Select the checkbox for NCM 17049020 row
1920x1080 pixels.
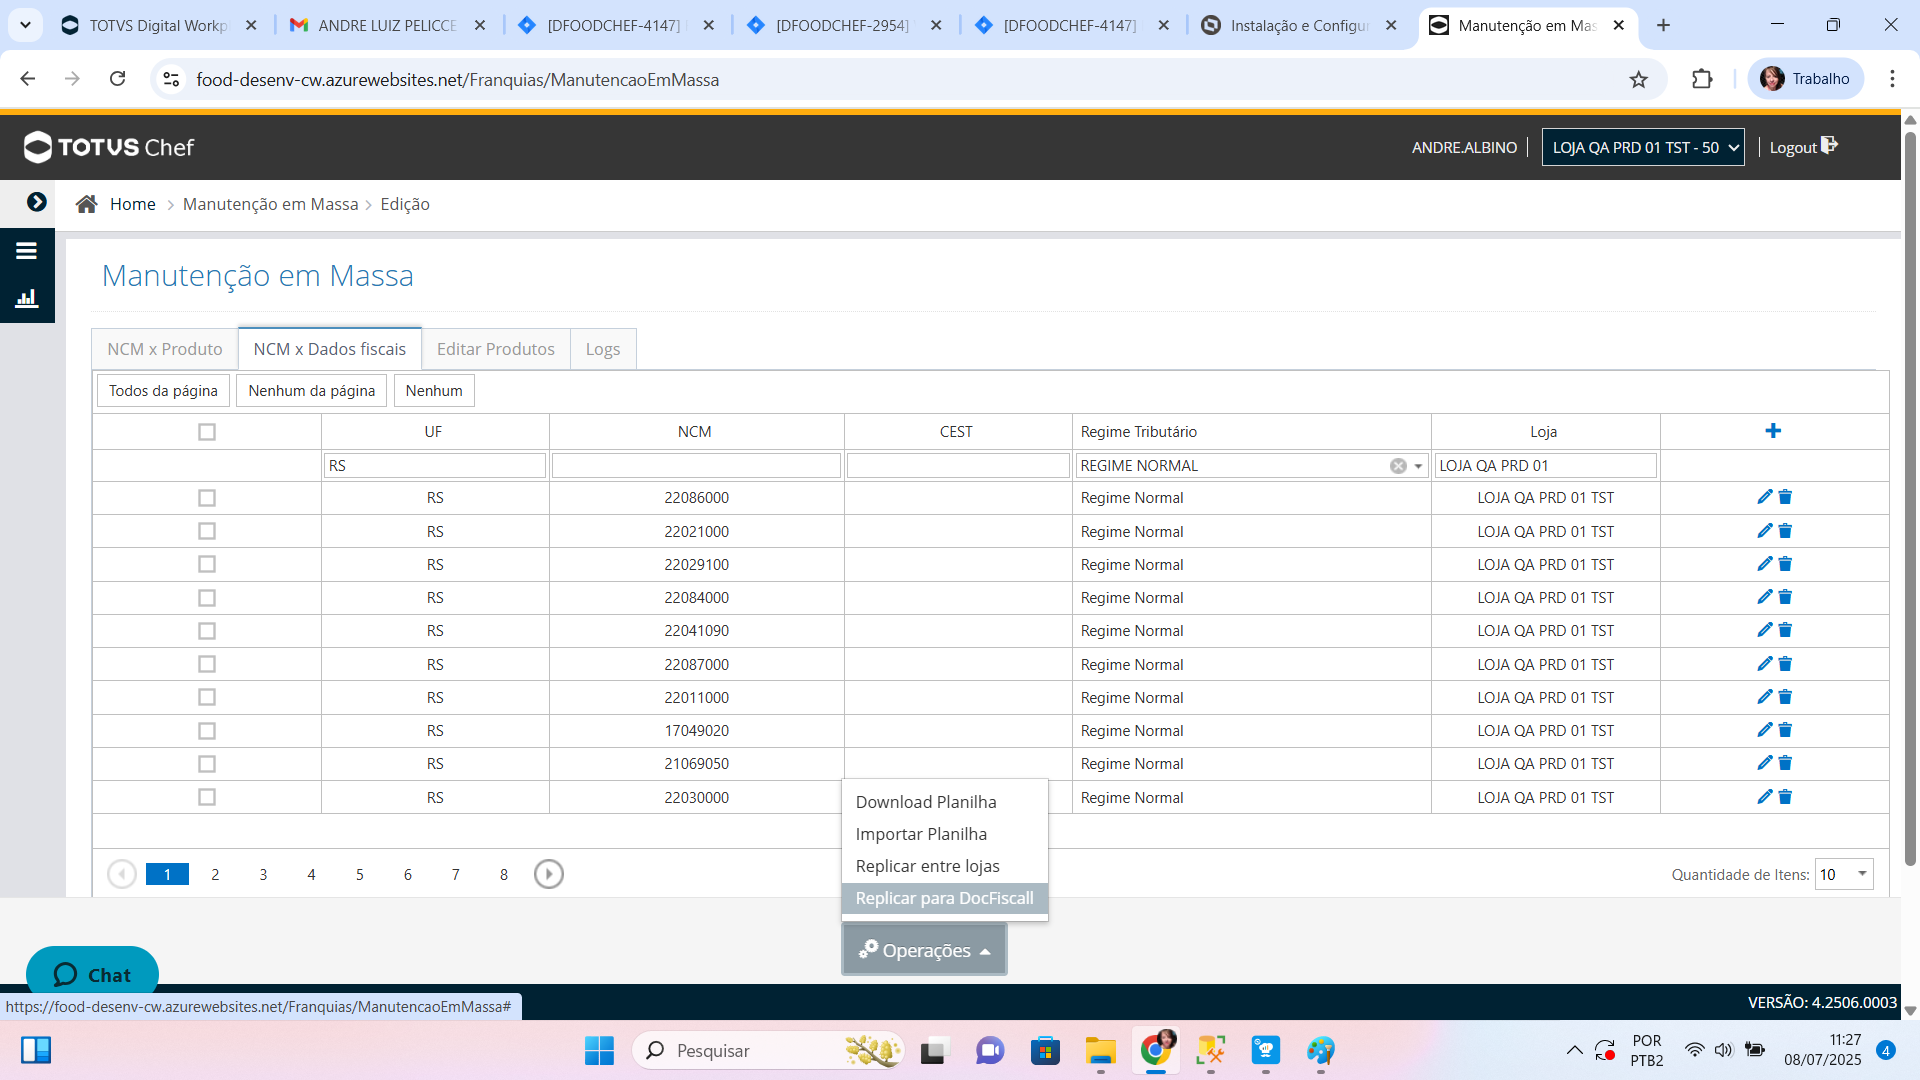[207, 731]
